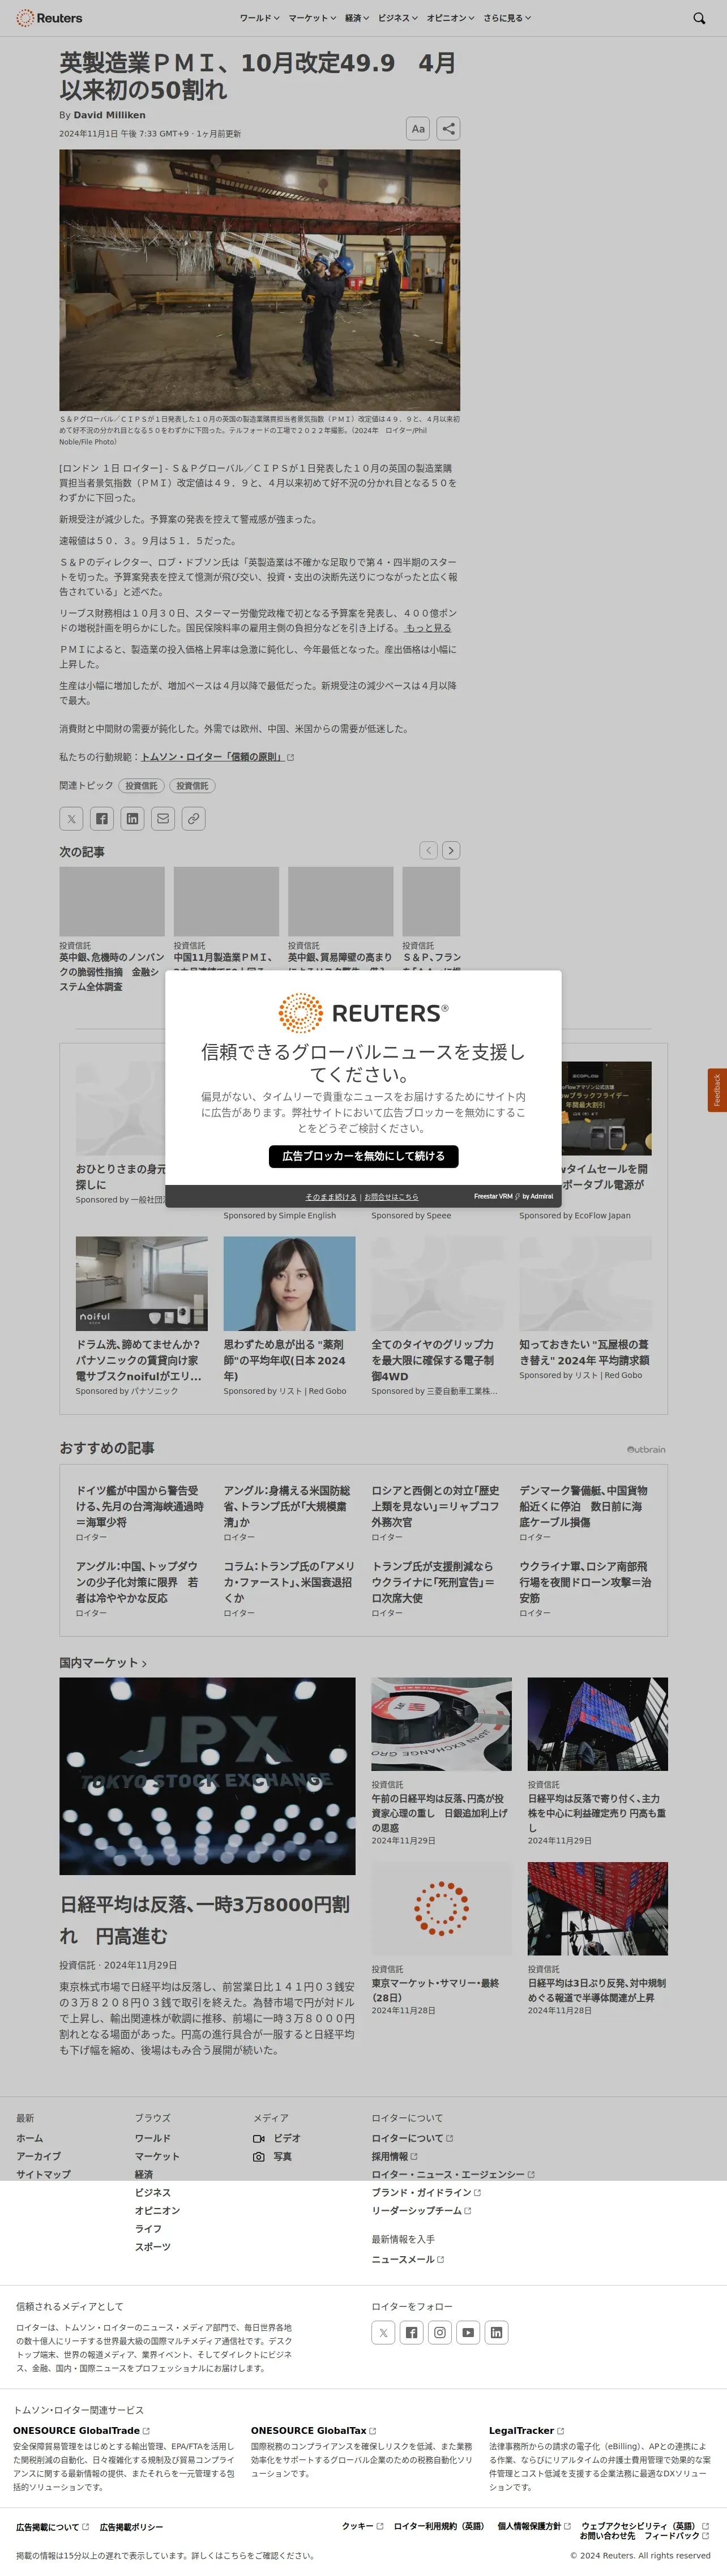Click the share icon beside Aa button
727x2576 pixels.
[449, 128]
